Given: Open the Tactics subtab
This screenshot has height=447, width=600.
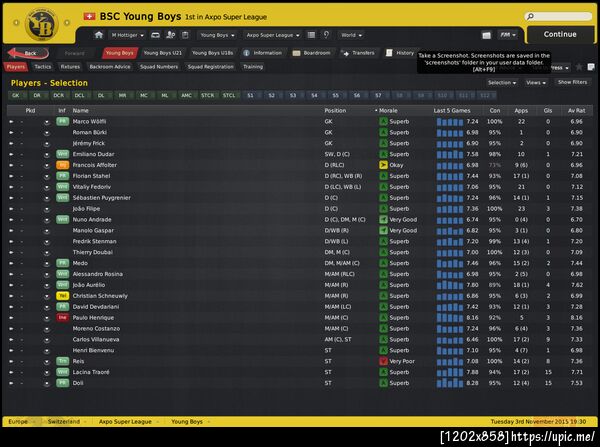Looking at the screenshot, I should point(42,67).
